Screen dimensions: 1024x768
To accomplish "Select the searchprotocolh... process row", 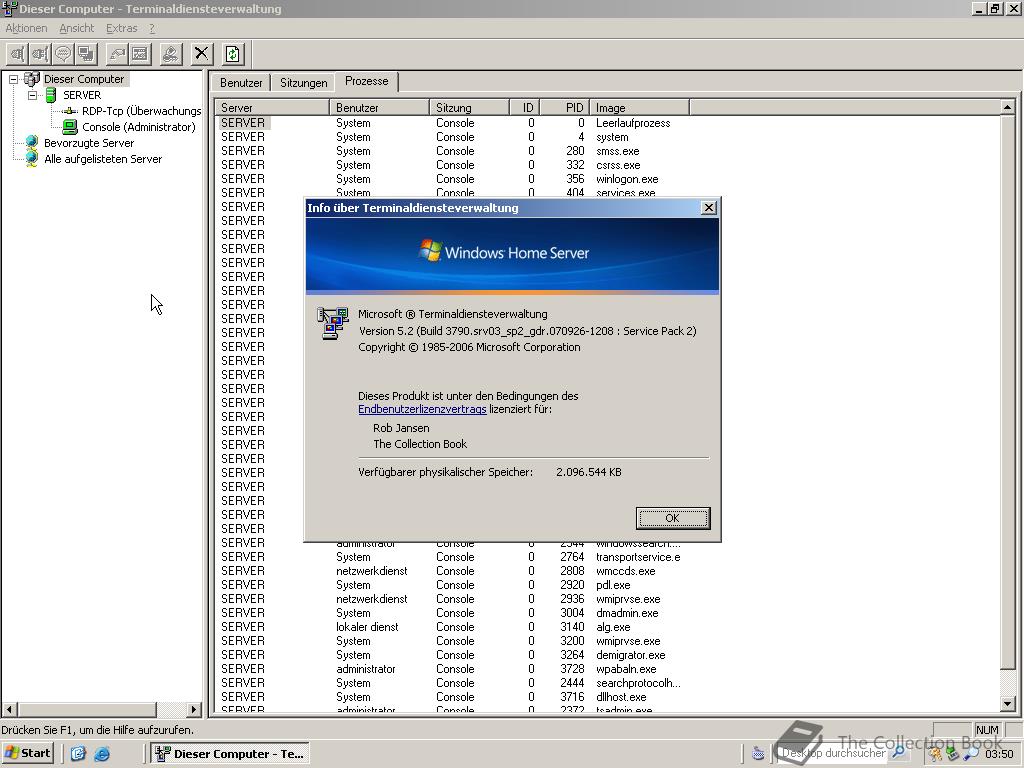I will pyautogui.click(x=607, y=683).
